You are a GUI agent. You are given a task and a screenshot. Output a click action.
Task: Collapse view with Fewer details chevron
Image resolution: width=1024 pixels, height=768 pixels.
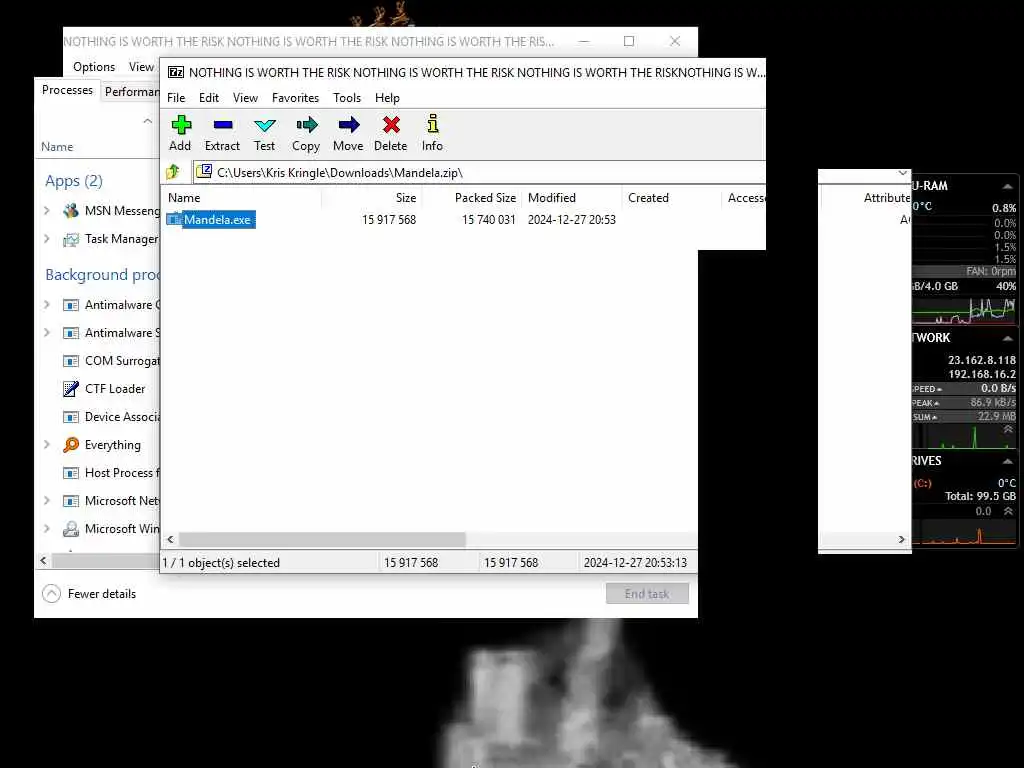tap(51, 594)
